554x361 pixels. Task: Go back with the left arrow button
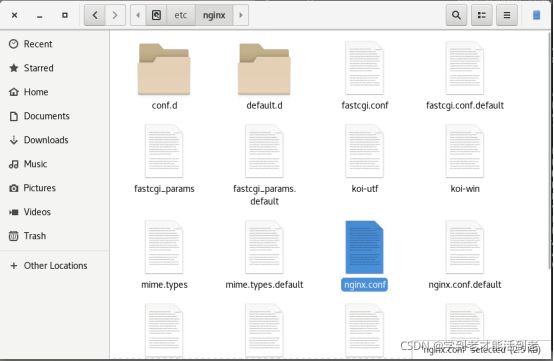95,15
